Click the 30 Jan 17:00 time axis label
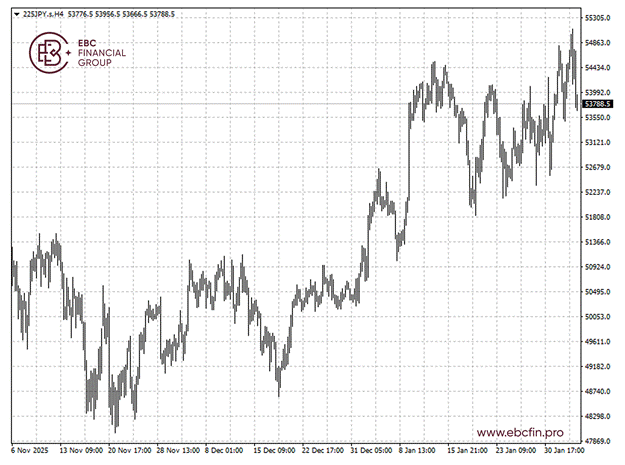The image size is (625, 465). (x=556, y=451)
